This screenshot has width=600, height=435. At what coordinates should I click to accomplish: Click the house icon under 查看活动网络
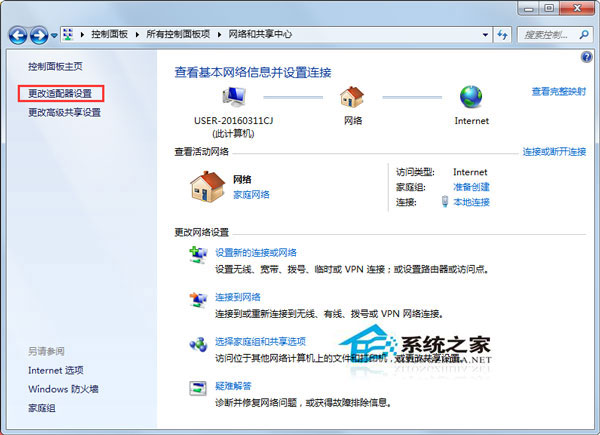pos(206,186)
